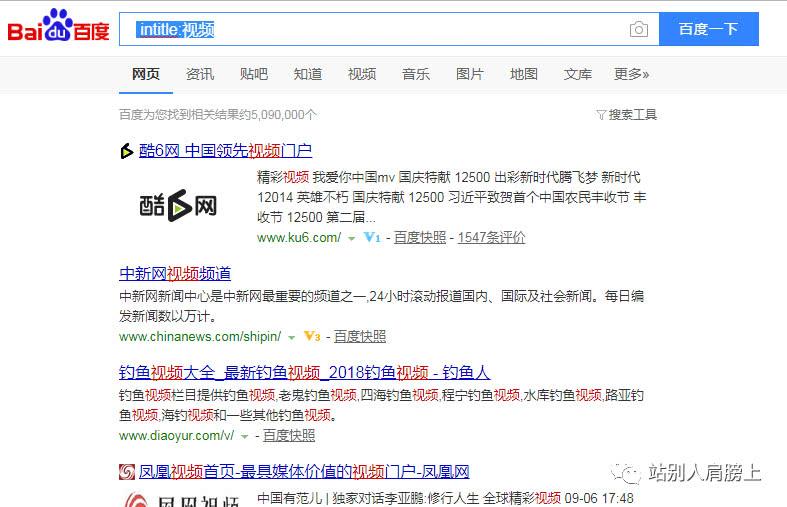The width and height of the screenshot is (787, 507).
Task: Switch to the 视频 tab
Action: point(362,74)
